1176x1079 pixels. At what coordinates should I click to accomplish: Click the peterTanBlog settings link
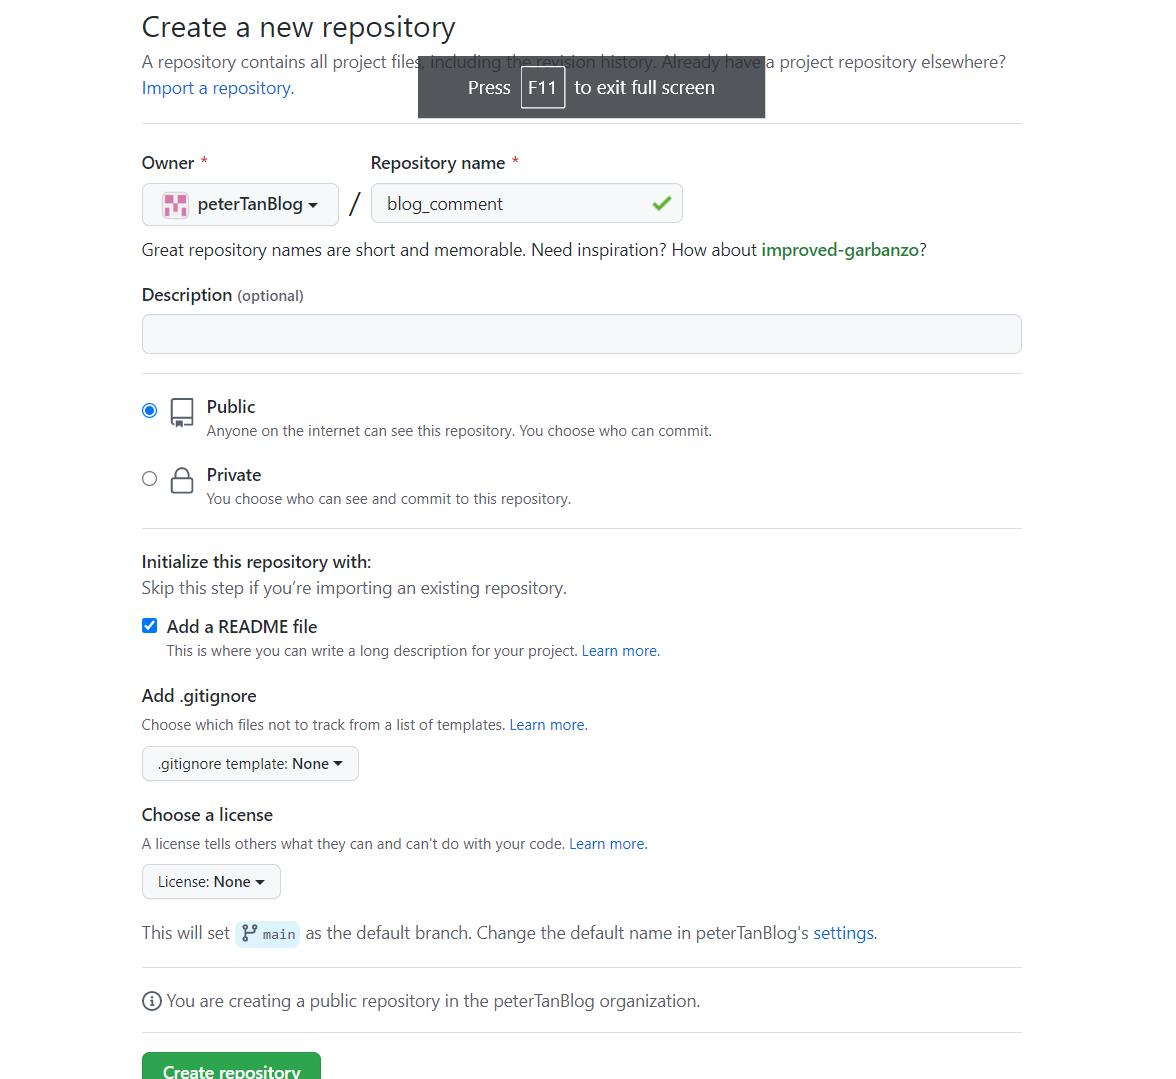point(843,933)
